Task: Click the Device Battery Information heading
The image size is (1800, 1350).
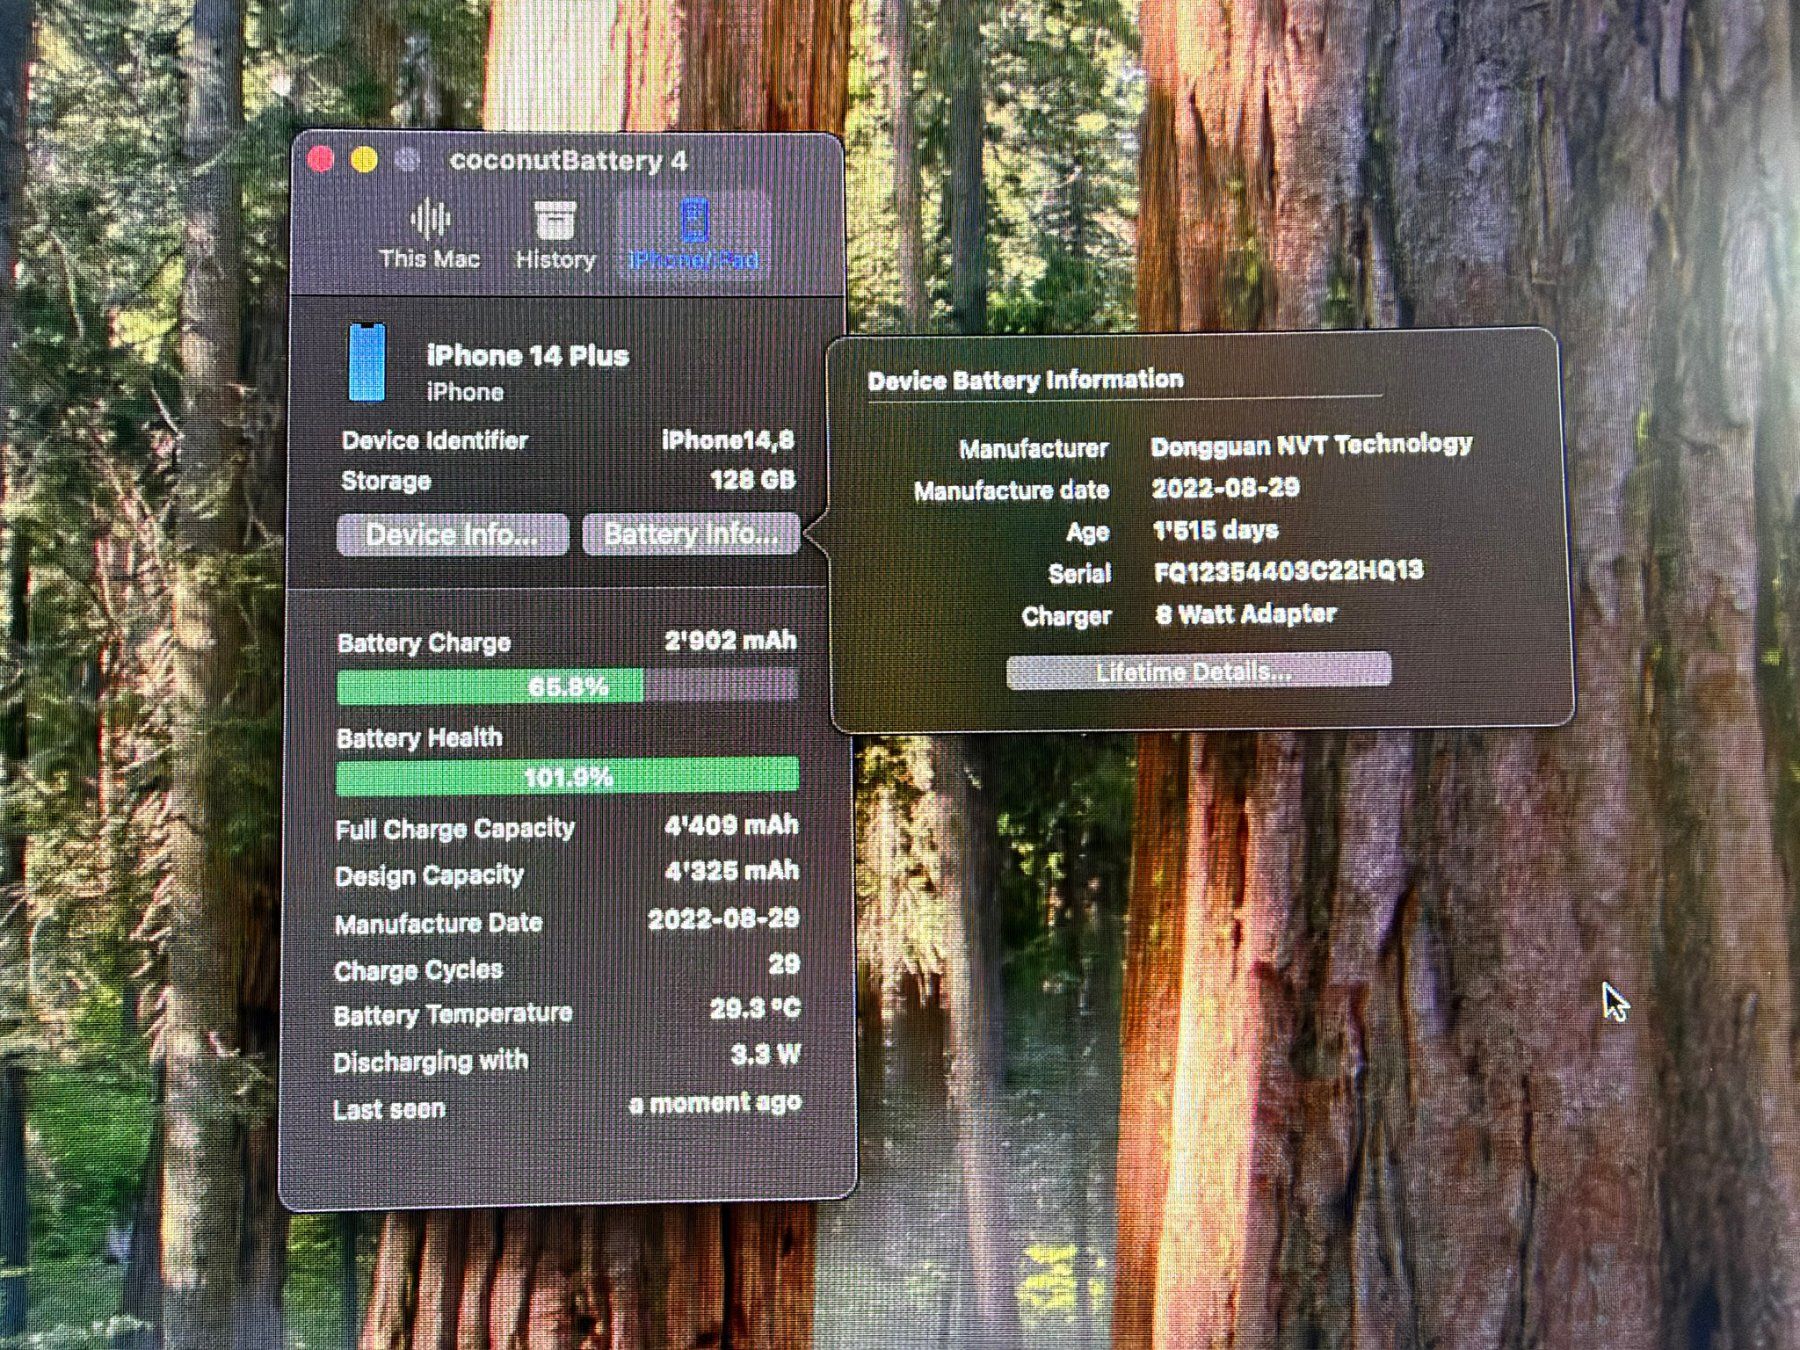Action: click(x=1025, y=380)
